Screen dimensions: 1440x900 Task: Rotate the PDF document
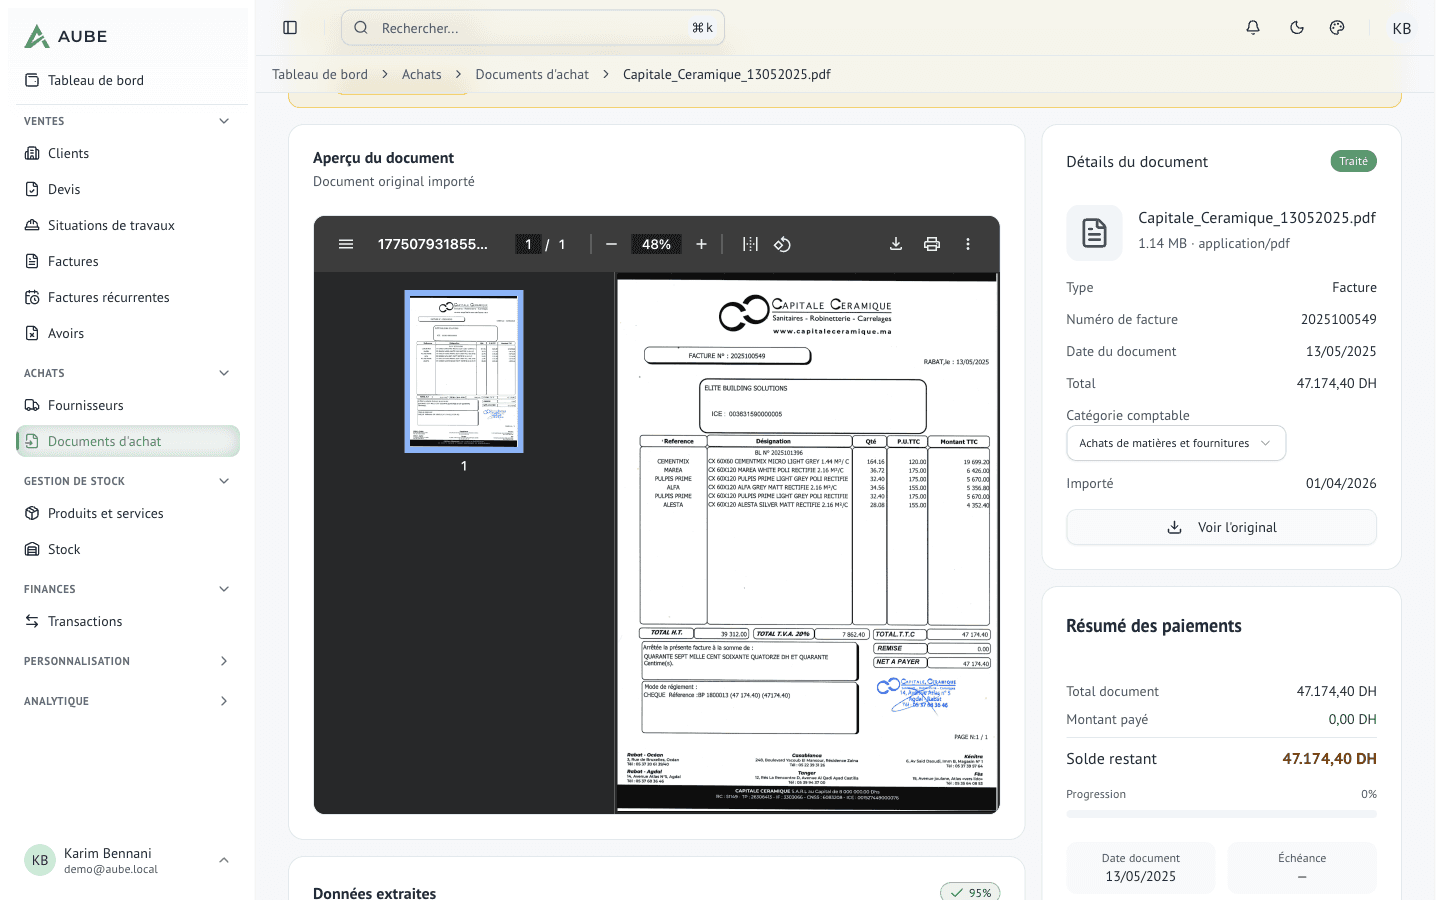point(782,244)
